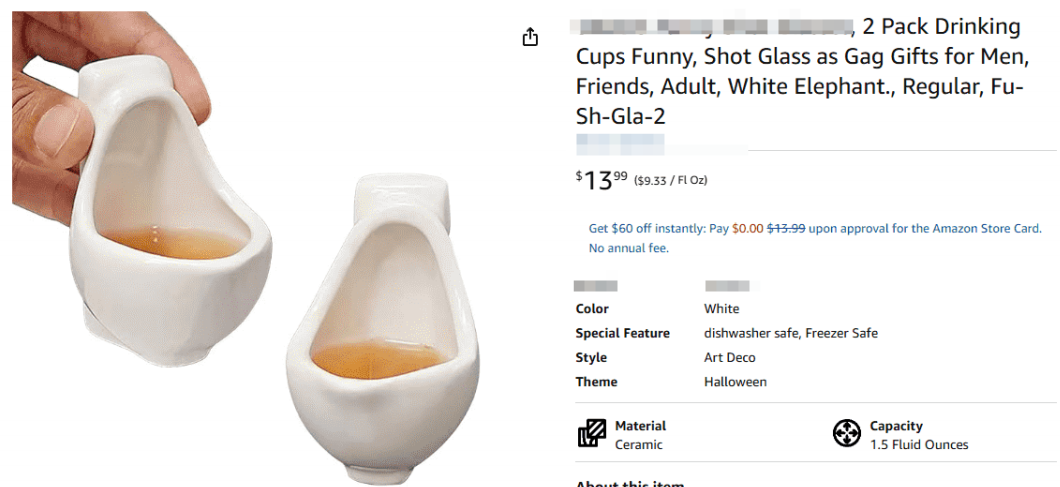Select the Color attribute label
The width and height of the screenshot is (1060, 487).
pyautogui.click(x=592, y=309)
